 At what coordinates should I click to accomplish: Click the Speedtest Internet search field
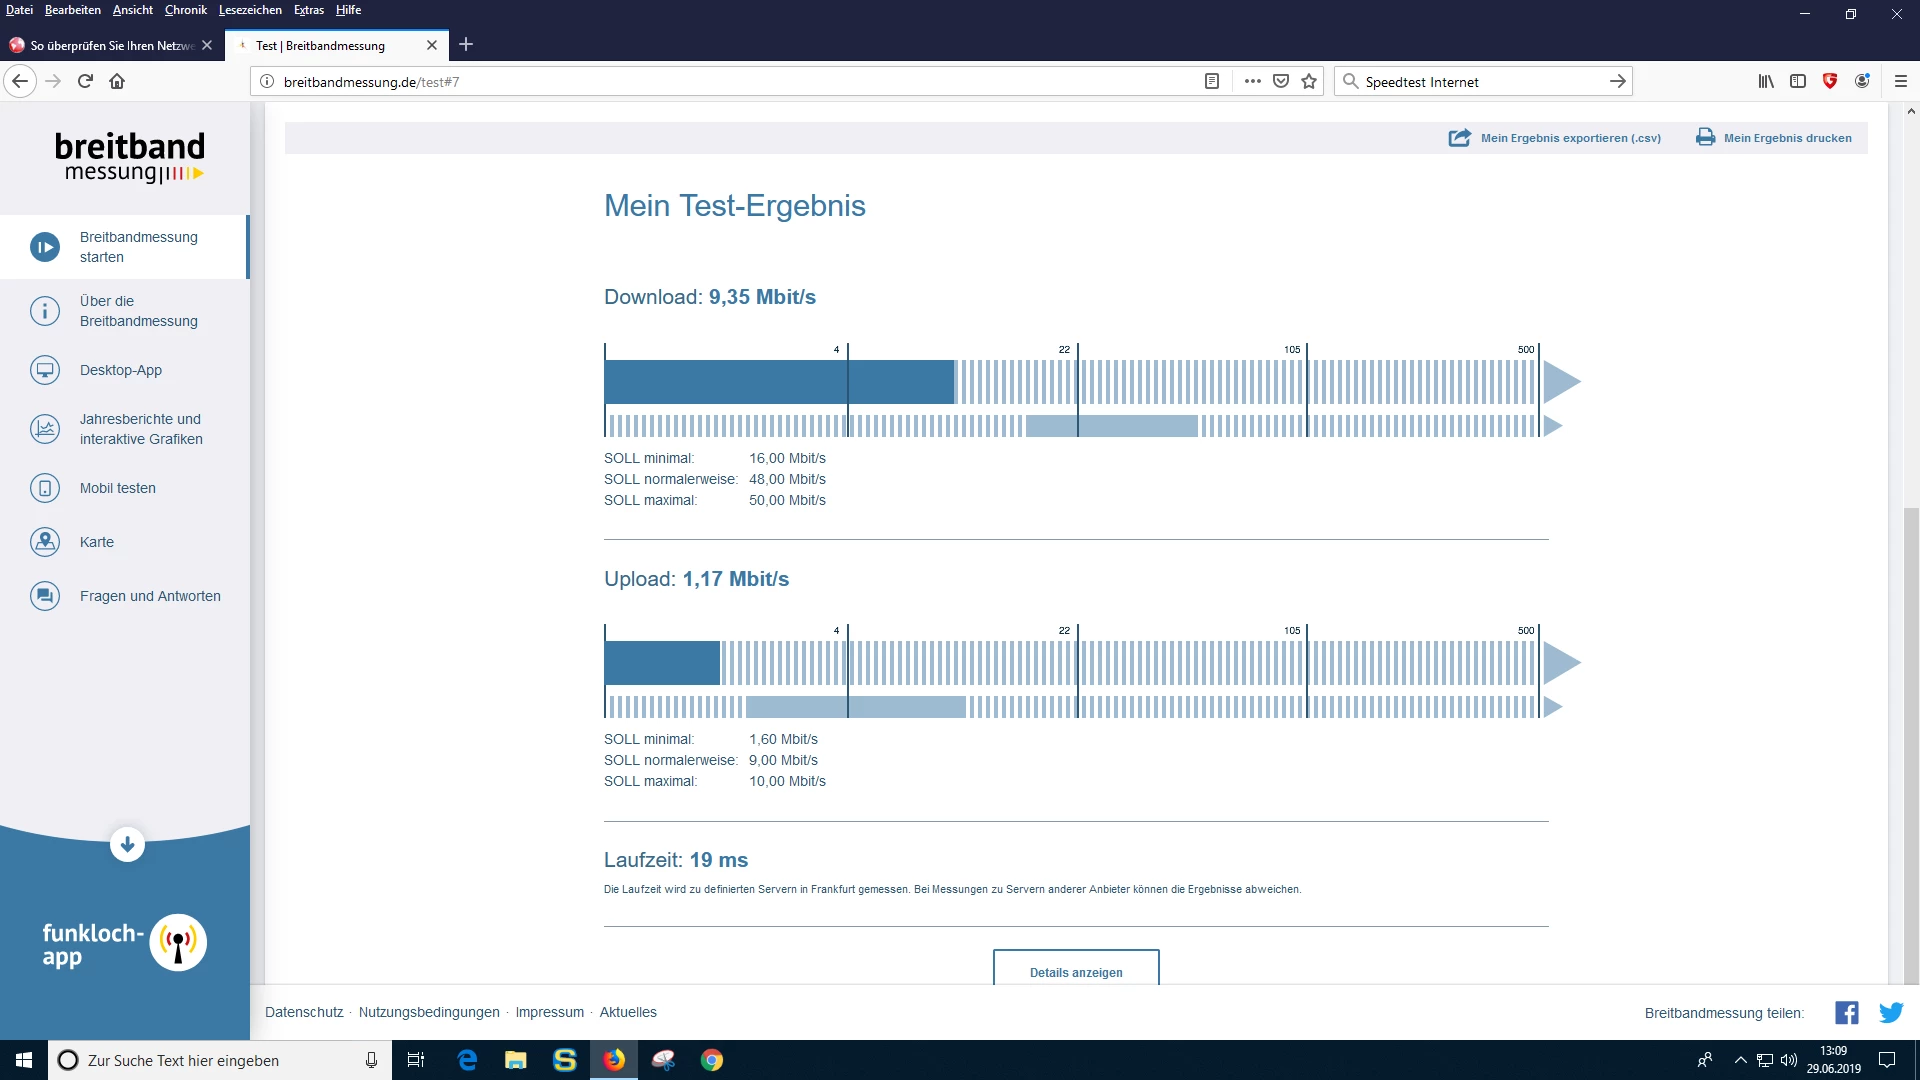(x=1480, y=82)
